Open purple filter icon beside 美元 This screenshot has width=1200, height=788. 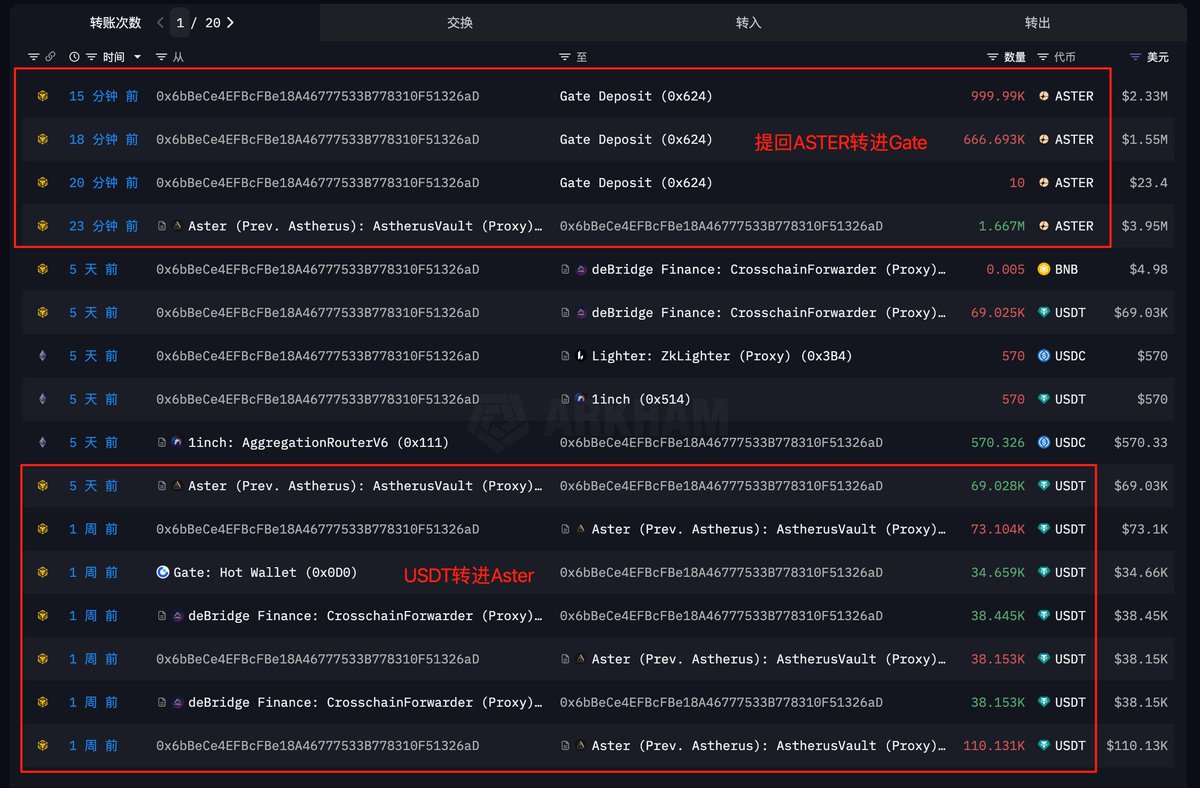tap(1135, 57)
